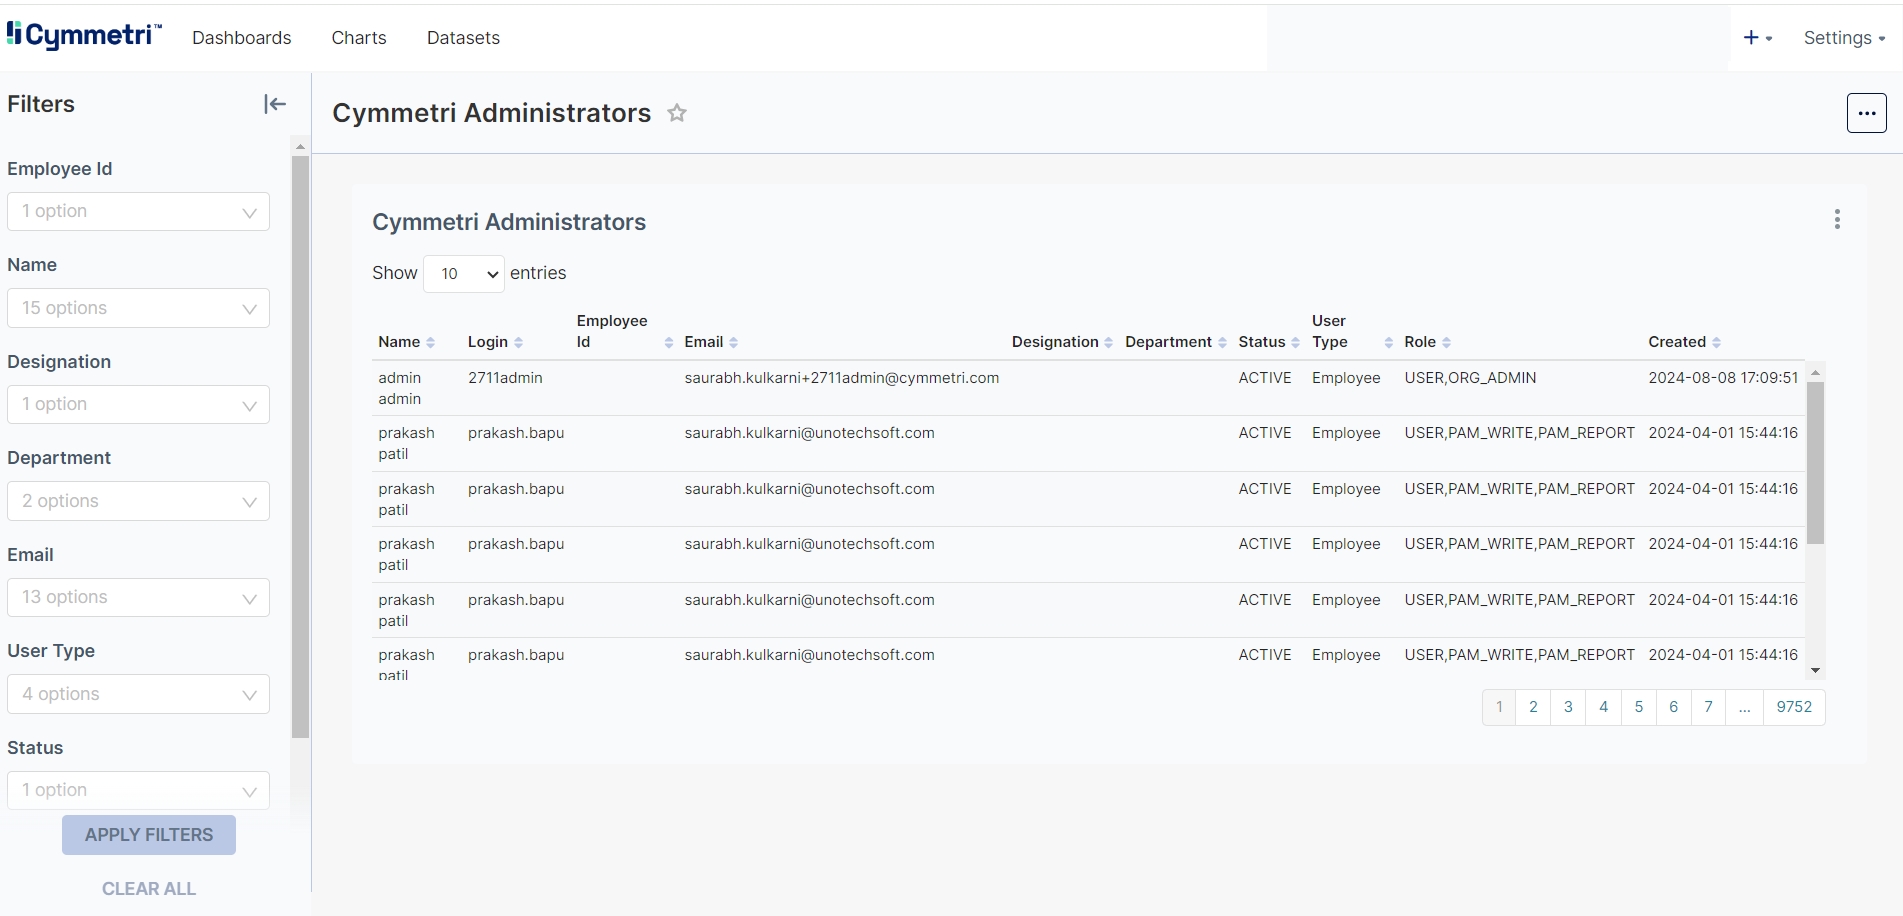Expand the Employee Id filter dropdown
The height and width of the screenshot is (916, 1903).
pos(138,212)
